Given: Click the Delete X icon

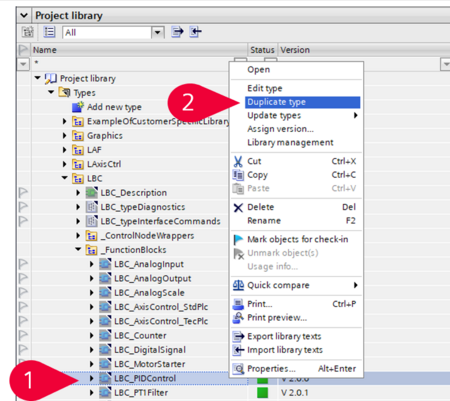Looking at the screenshot, I should point(238,208).
